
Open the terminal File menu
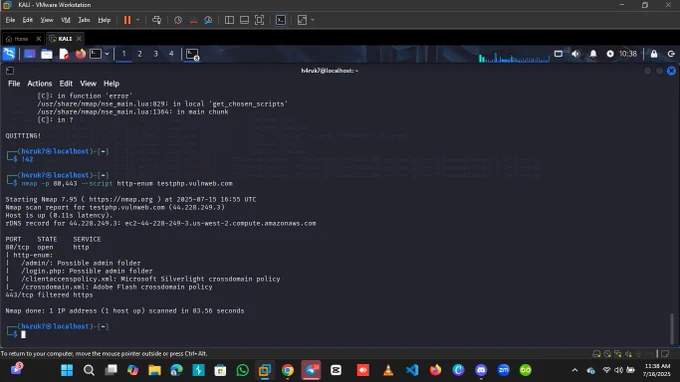click(x=14, y=83)
